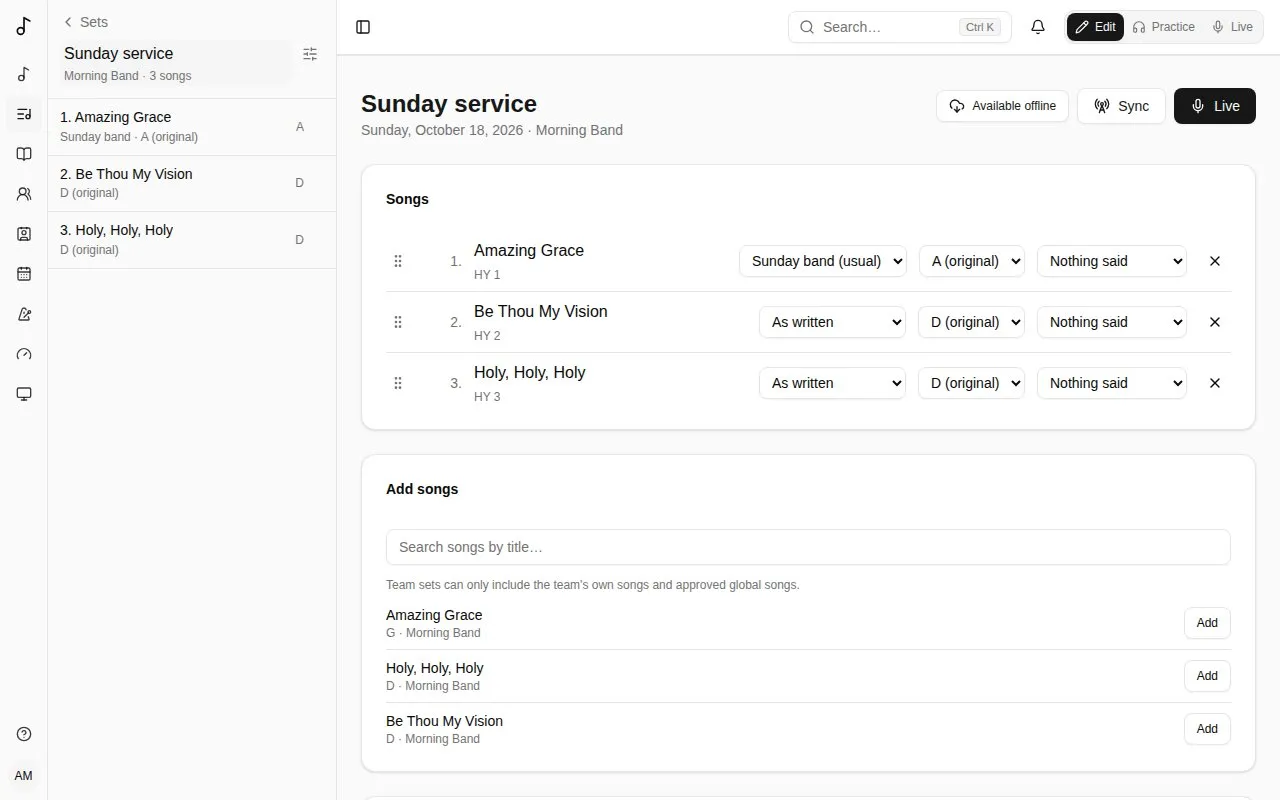This screenshot has height=800, width=1280.
Task: Switch to Edit mode tab
Action: (1095, 27)
